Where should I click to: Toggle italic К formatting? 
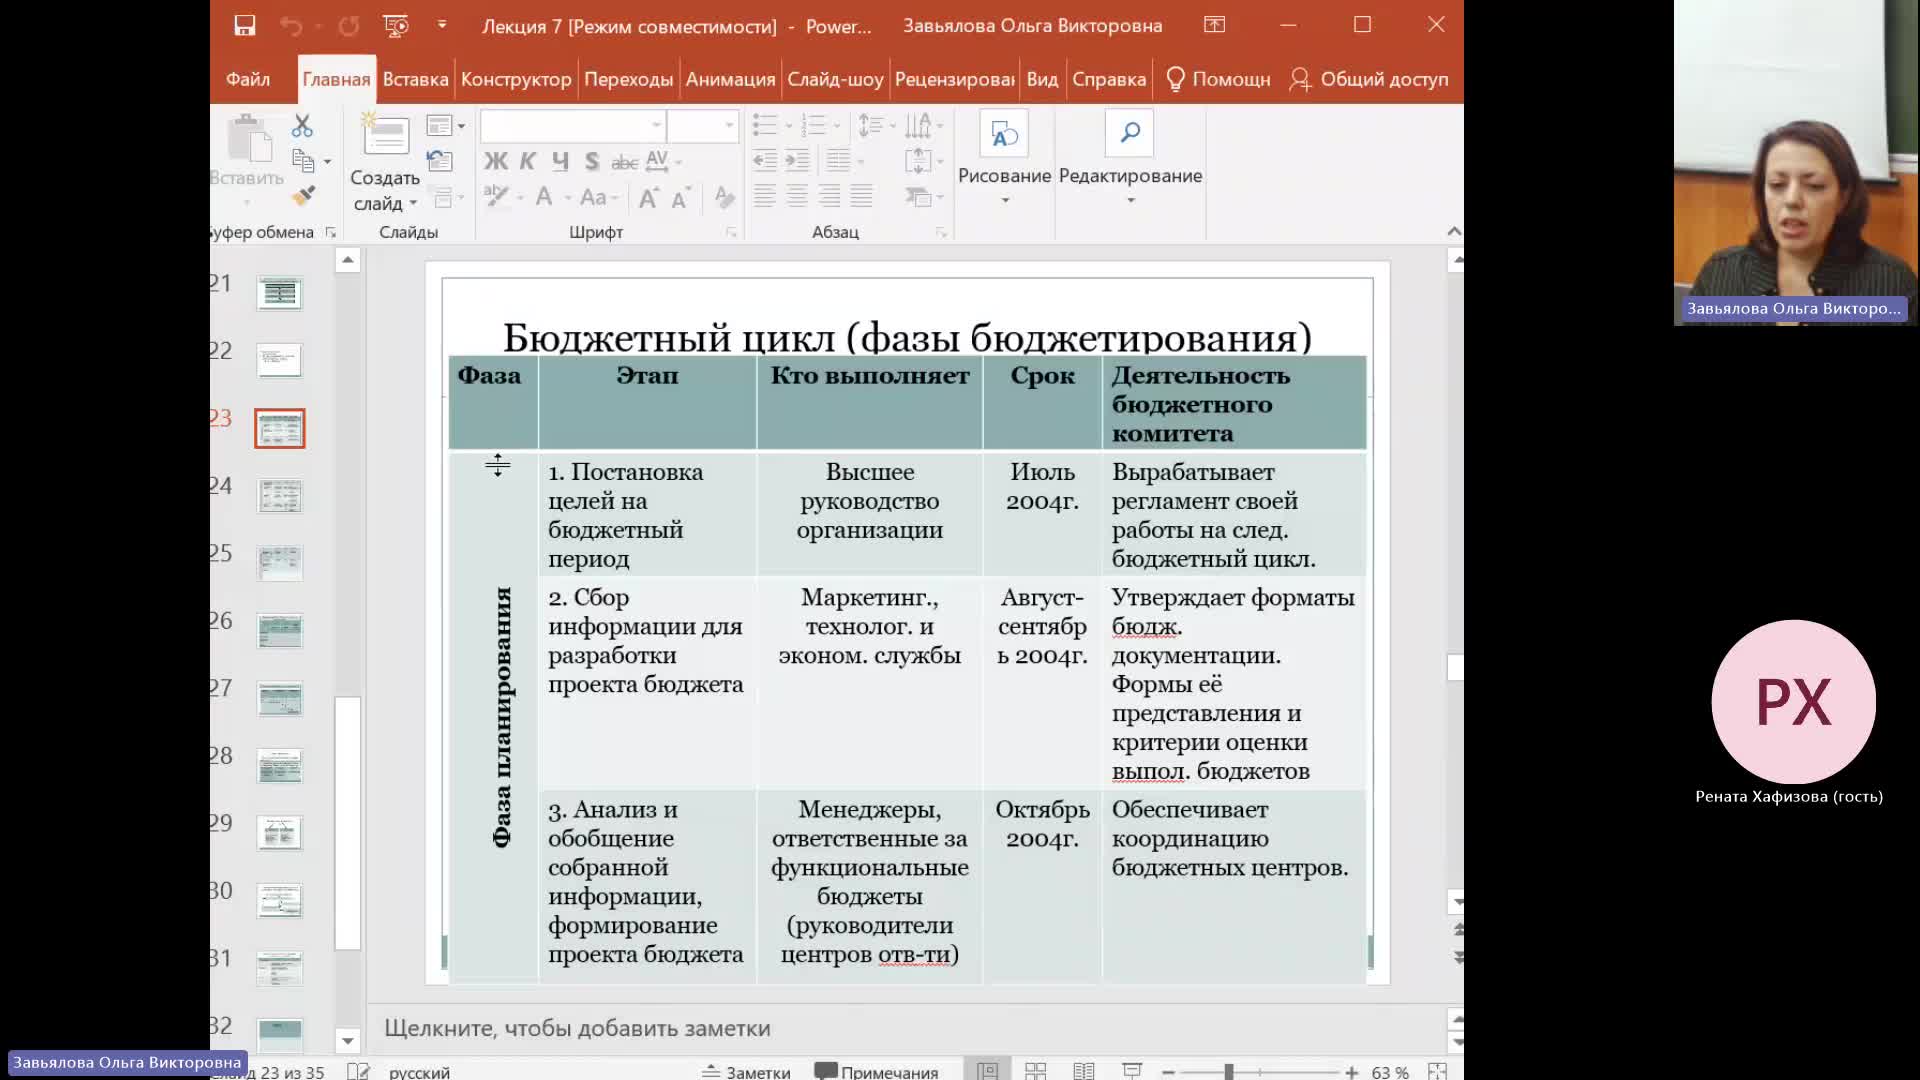pos(528,161)
